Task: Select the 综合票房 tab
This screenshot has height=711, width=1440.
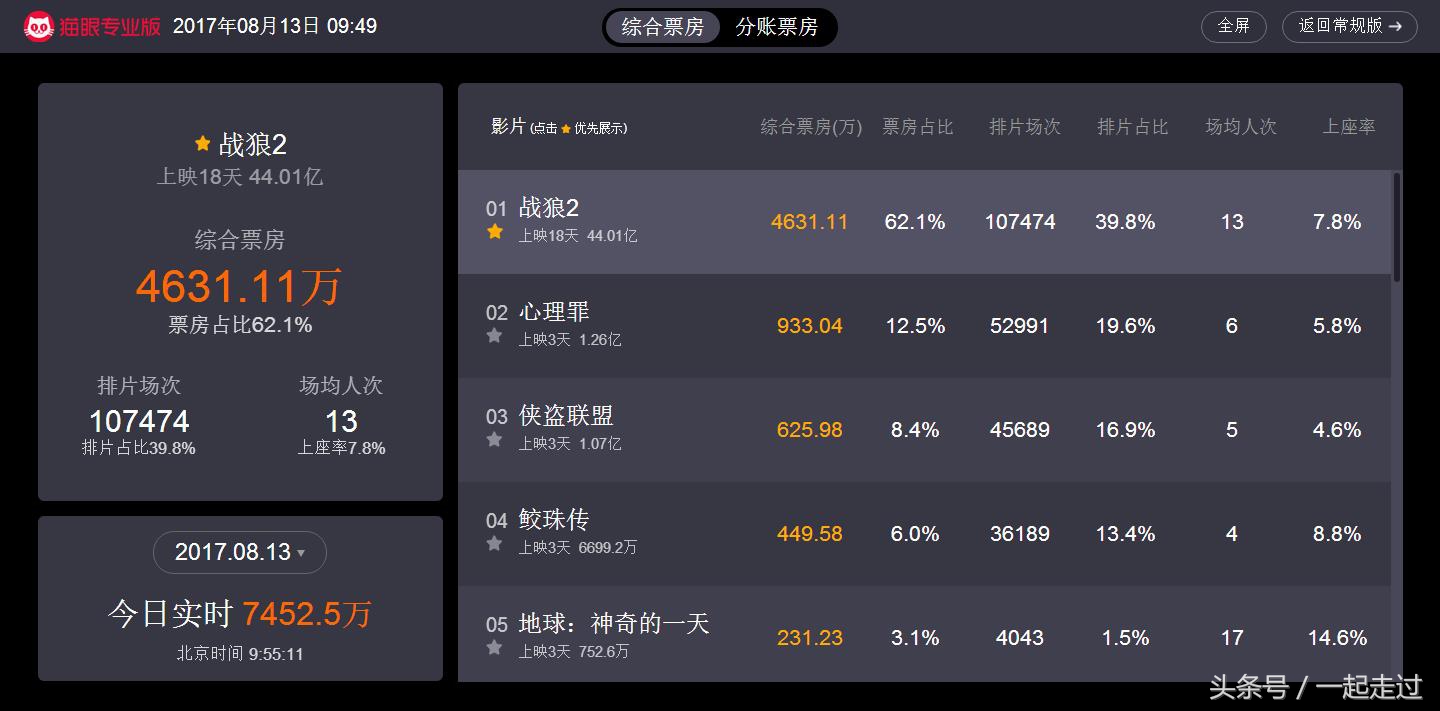Action: click(x=663, y=27)
